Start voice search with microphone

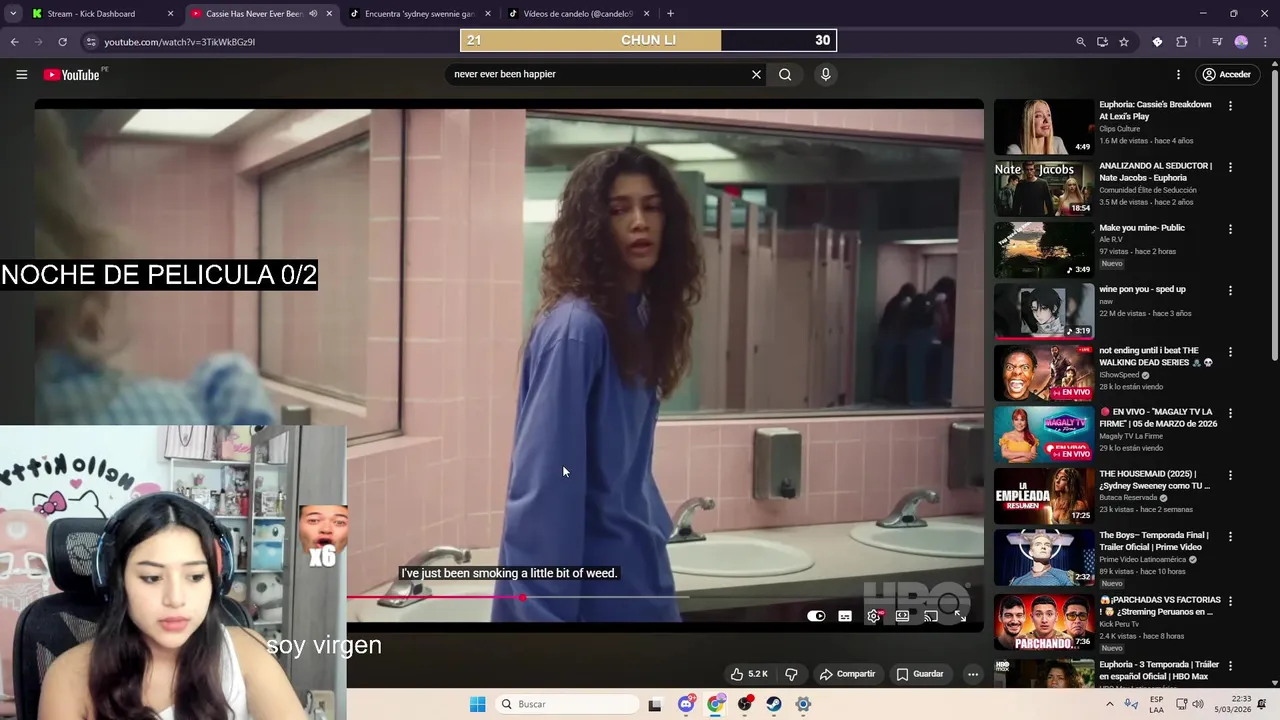pos(825,74)
